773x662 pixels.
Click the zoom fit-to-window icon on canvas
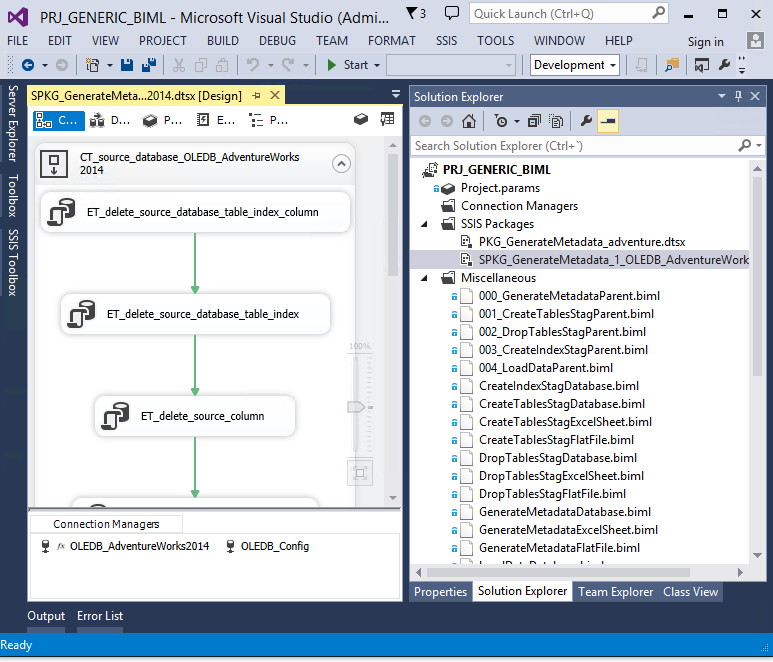360,473
